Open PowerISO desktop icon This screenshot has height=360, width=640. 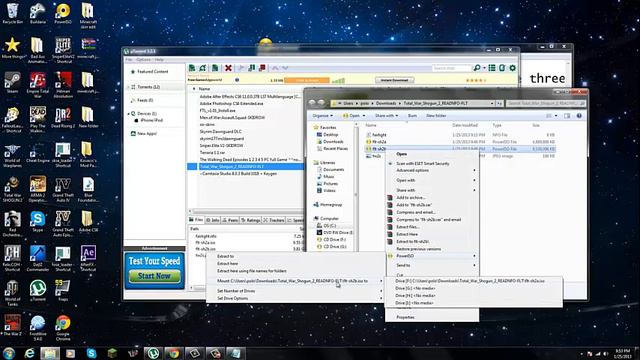click(x=63, y=13)
